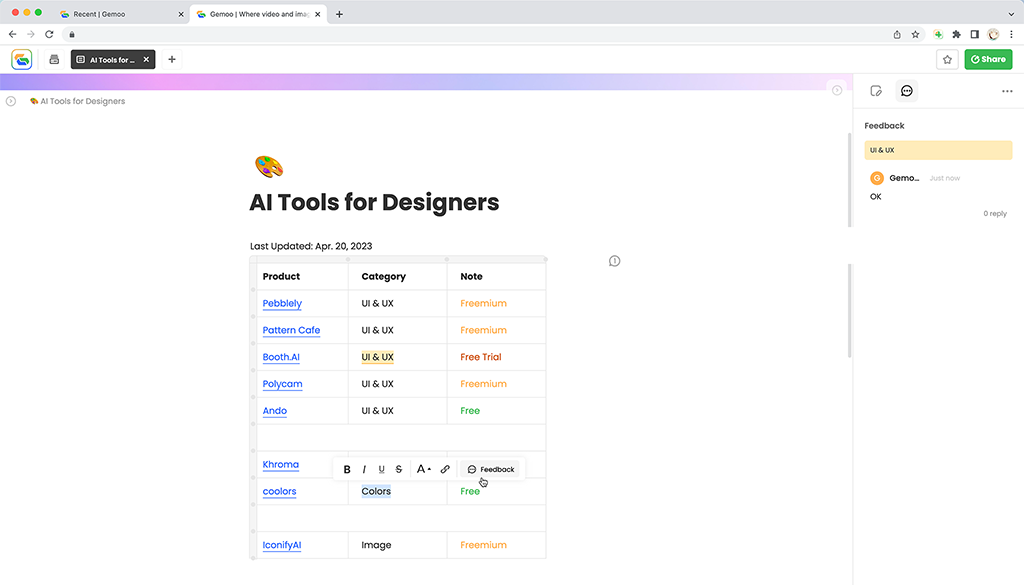Click the AI Tools for Designers title

(x=374, y=202)
